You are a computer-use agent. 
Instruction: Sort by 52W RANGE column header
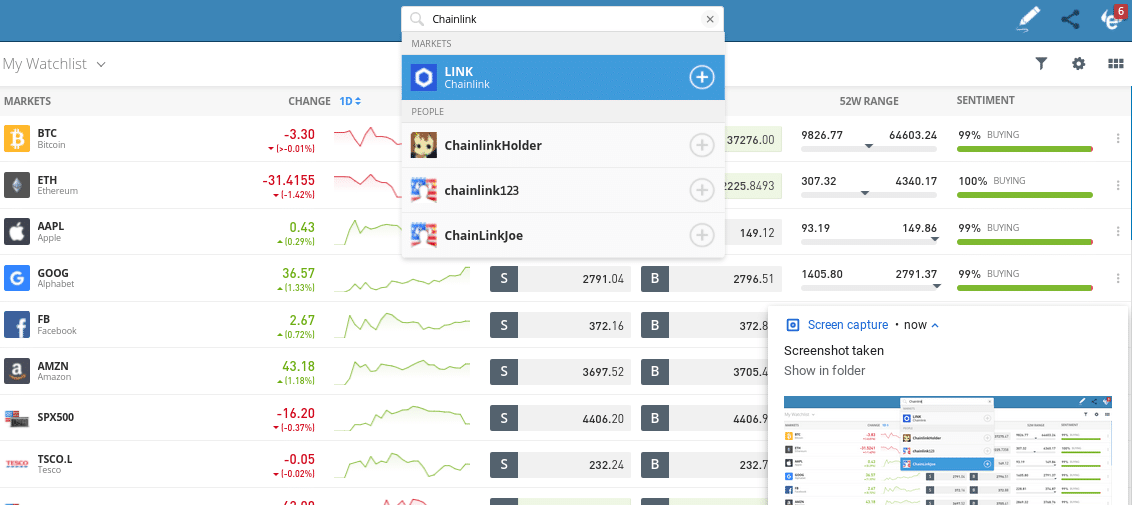point(869,101)
